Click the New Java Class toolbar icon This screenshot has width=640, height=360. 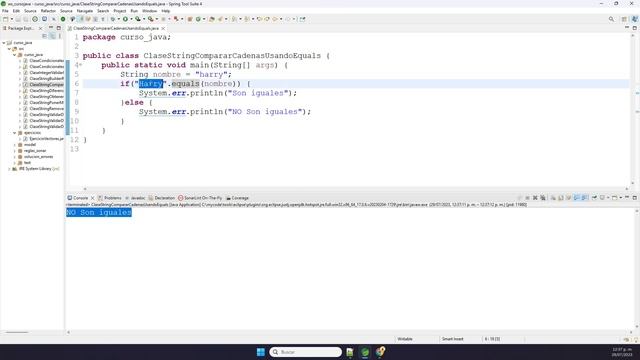click(x=198, y=19)
